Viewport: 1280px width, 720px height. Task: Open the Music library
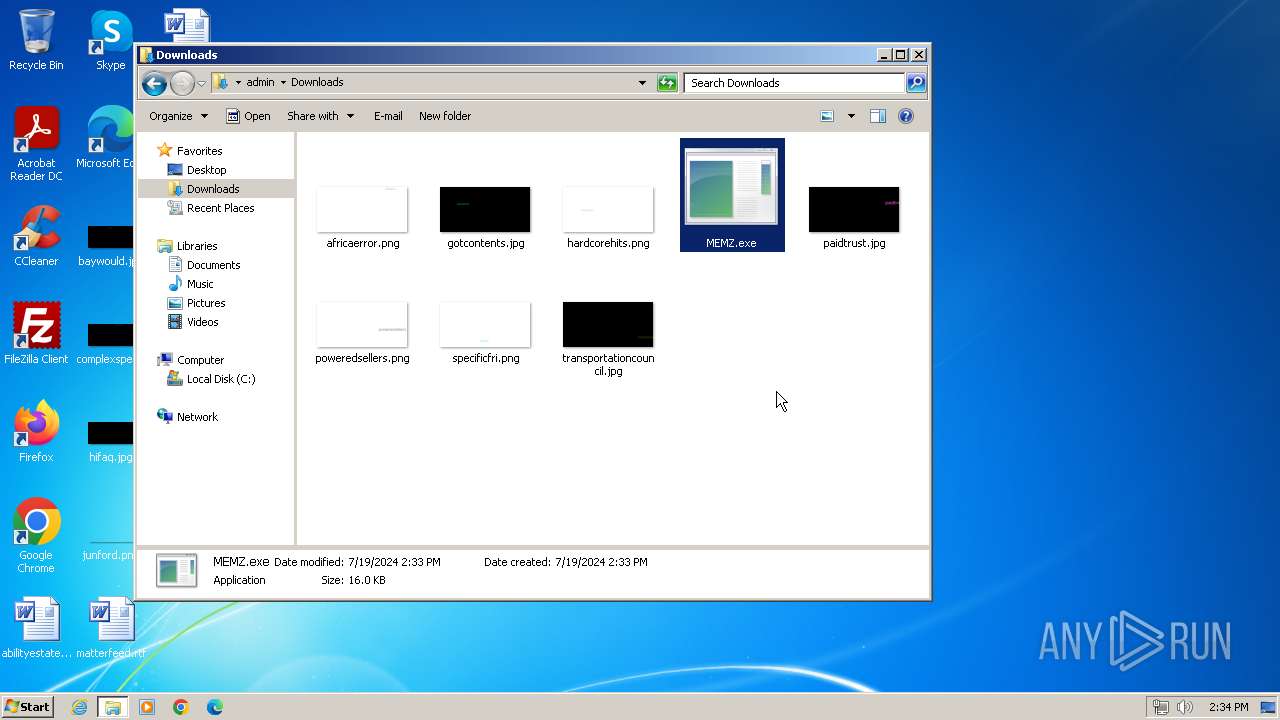(x=190, y=284)
